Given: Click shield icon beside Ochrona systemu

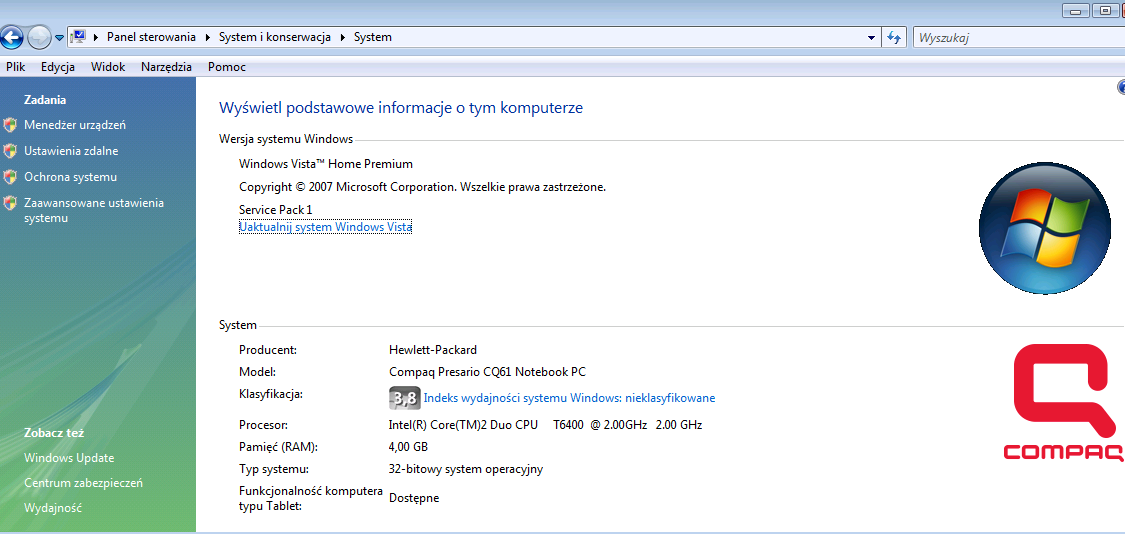Looking at the screenshot, I should [x=10, y=177].
